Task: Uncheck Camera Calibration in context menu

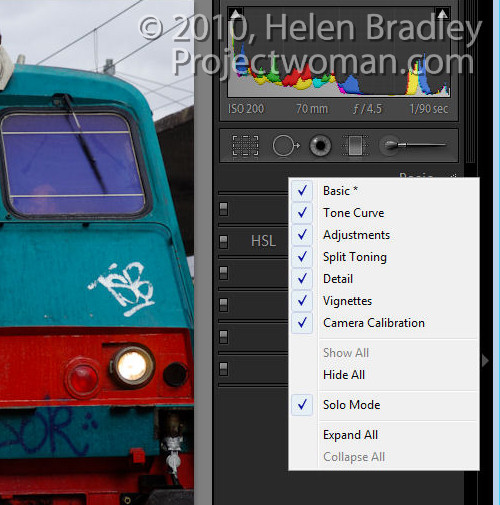Action: coord(384,323)
